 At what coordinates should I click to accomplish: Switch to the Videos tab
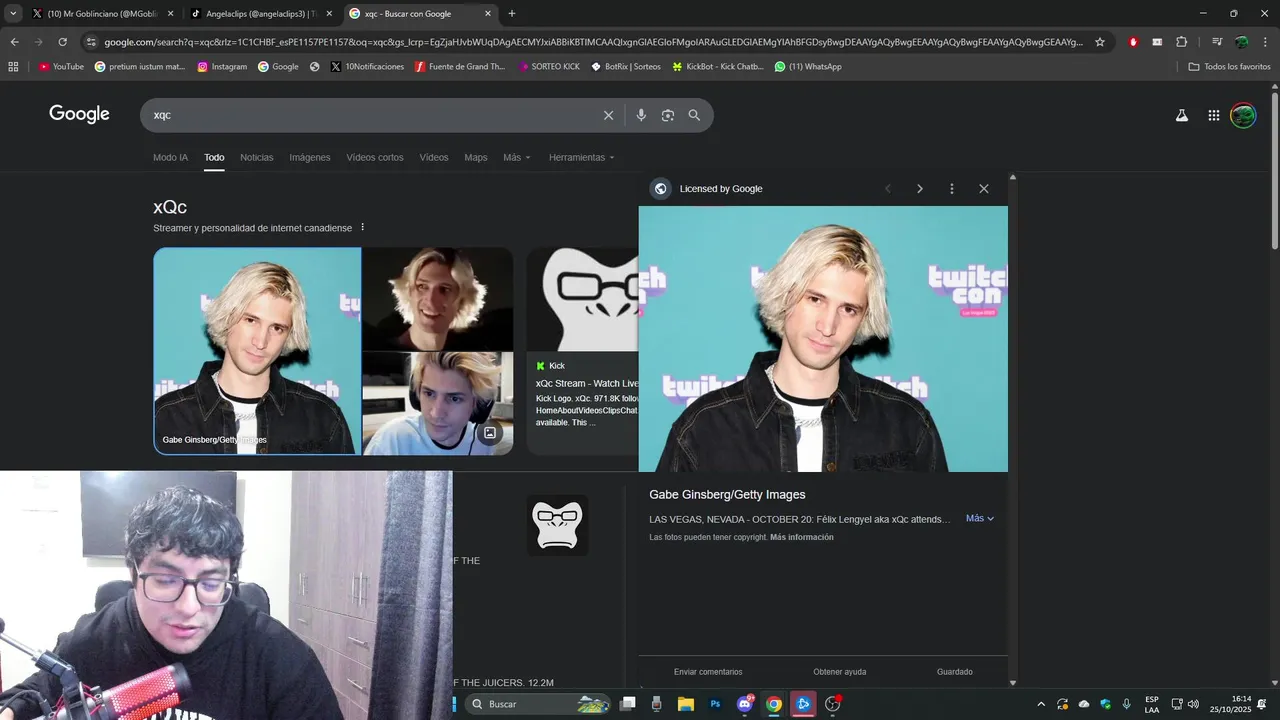[x=434, y=157]
